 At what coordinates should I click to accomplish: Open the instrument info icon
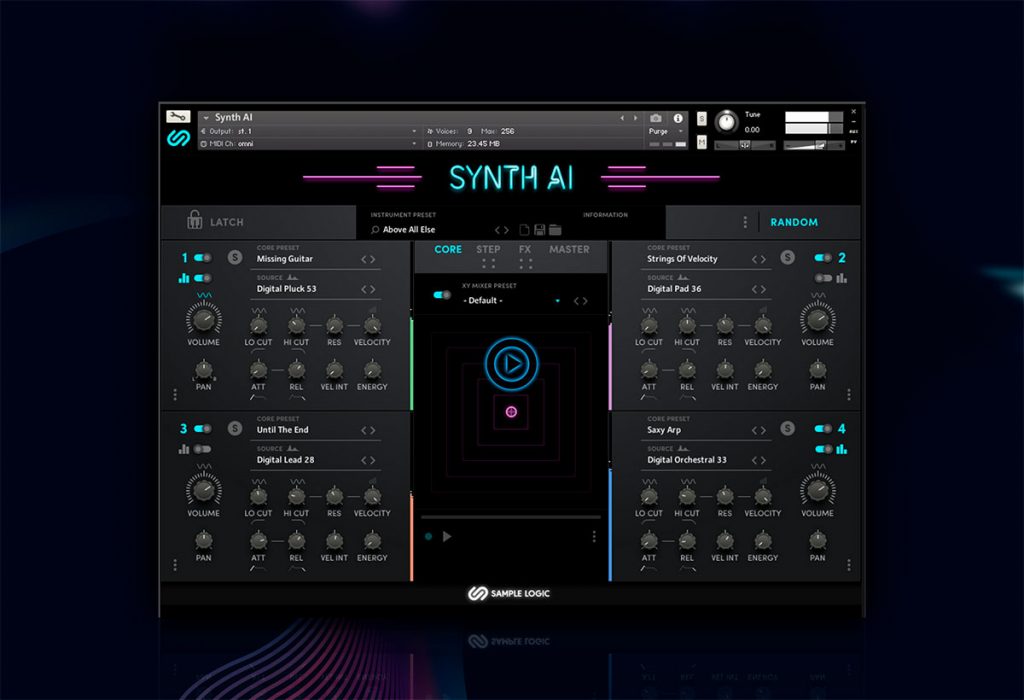[x=678, y=118]
